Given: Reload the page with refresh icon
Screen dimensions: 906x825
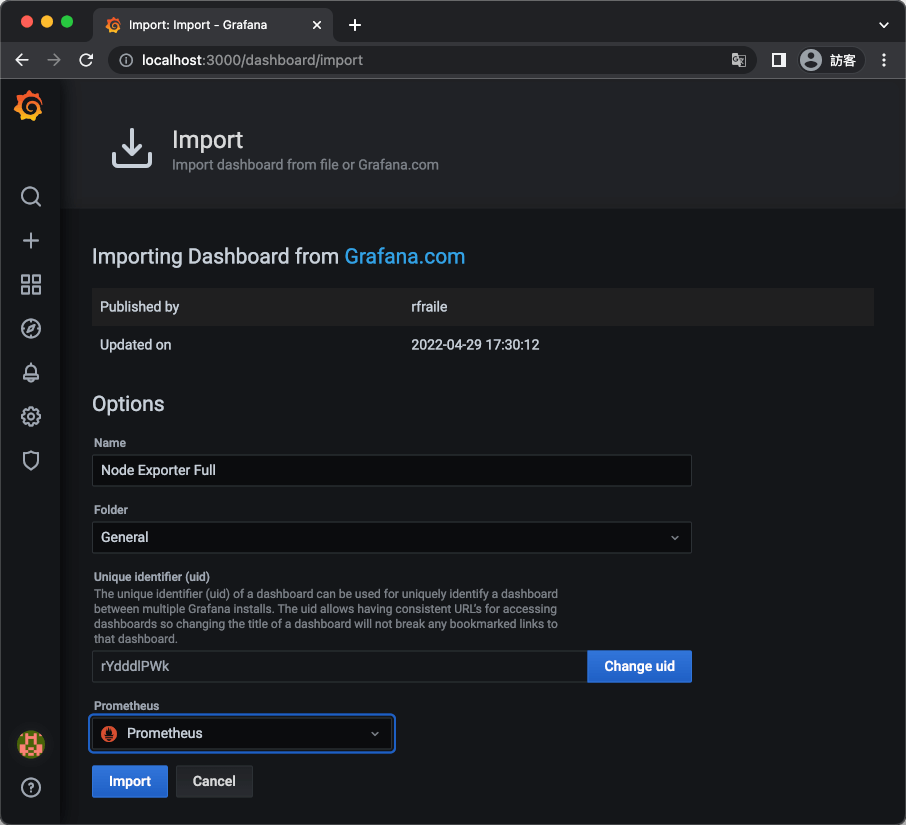Looking at the screenshot, I should 86,60.
